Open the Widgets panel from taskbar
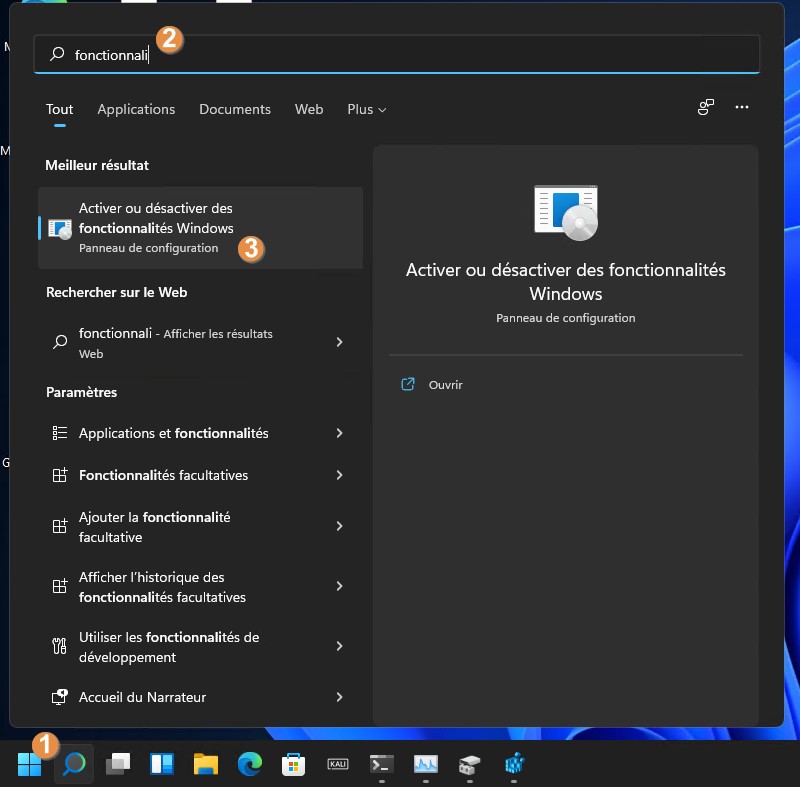Viewport: 800px width, 787px height. click(x=162, y=765)
